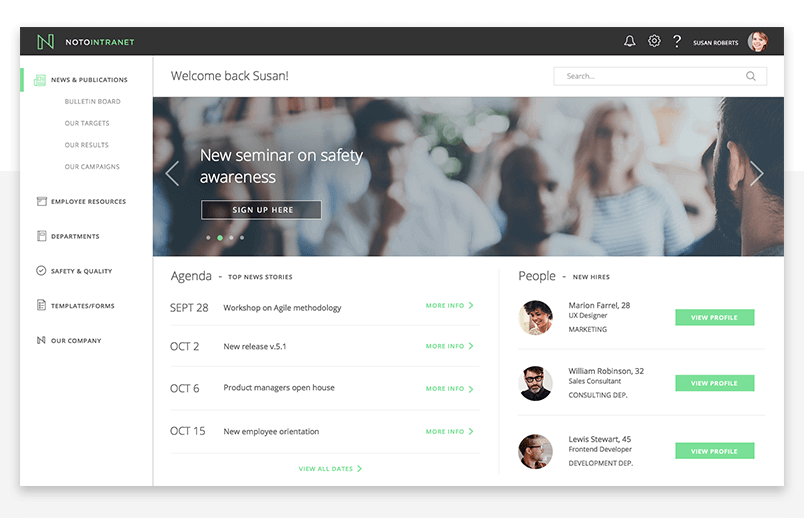Open More Info for Oct 6 open house
804x518 pixels.
(x=450, y=389)
